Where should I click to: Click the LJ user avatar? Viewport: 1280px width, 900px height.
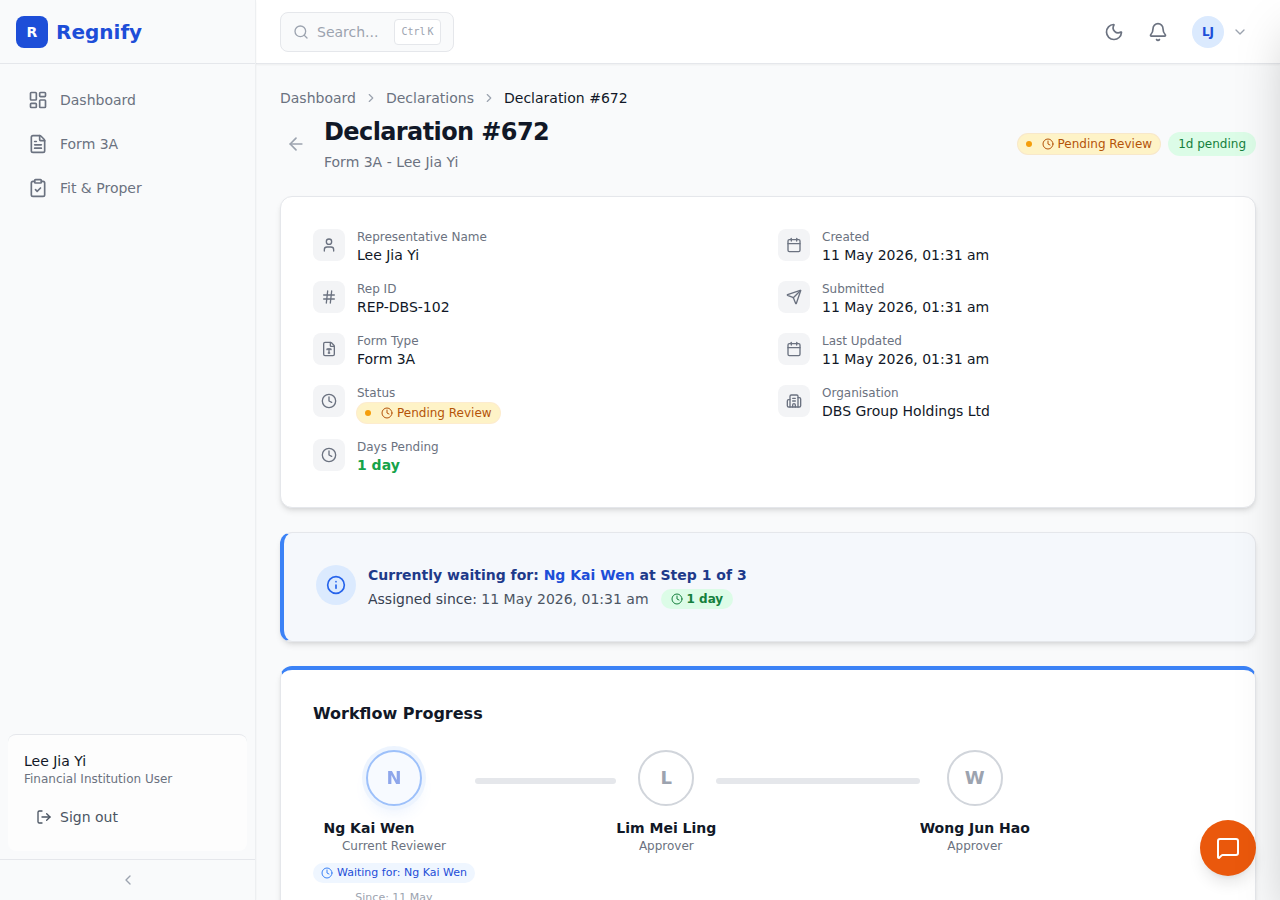[x=1208, y=32]
